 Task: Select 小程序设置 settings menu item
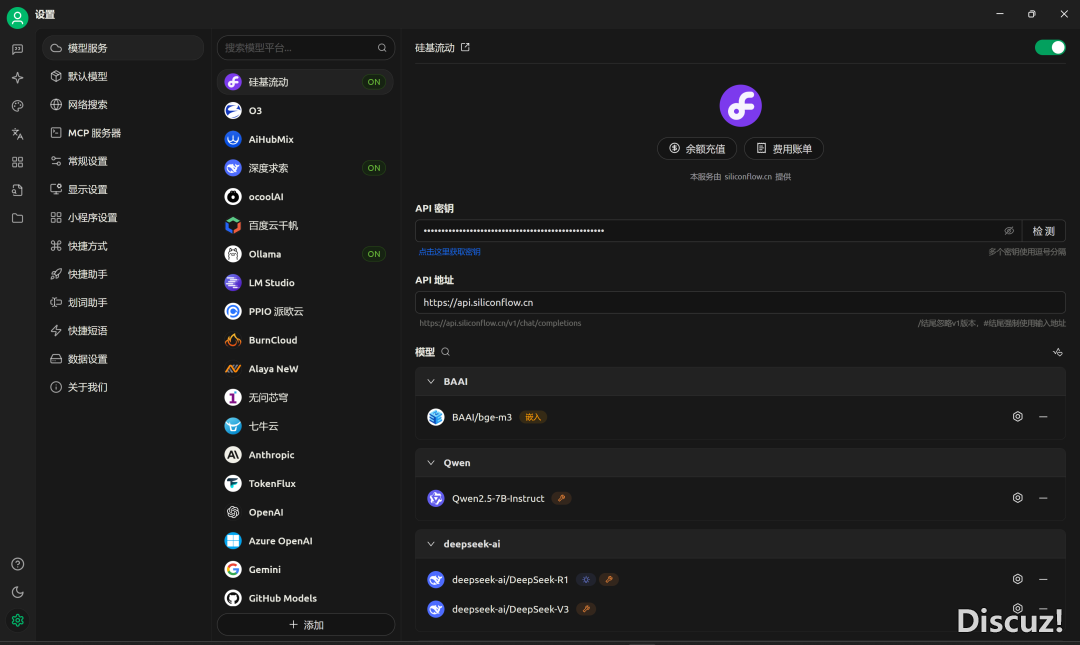pyautogui.click(x=123, y=217)
